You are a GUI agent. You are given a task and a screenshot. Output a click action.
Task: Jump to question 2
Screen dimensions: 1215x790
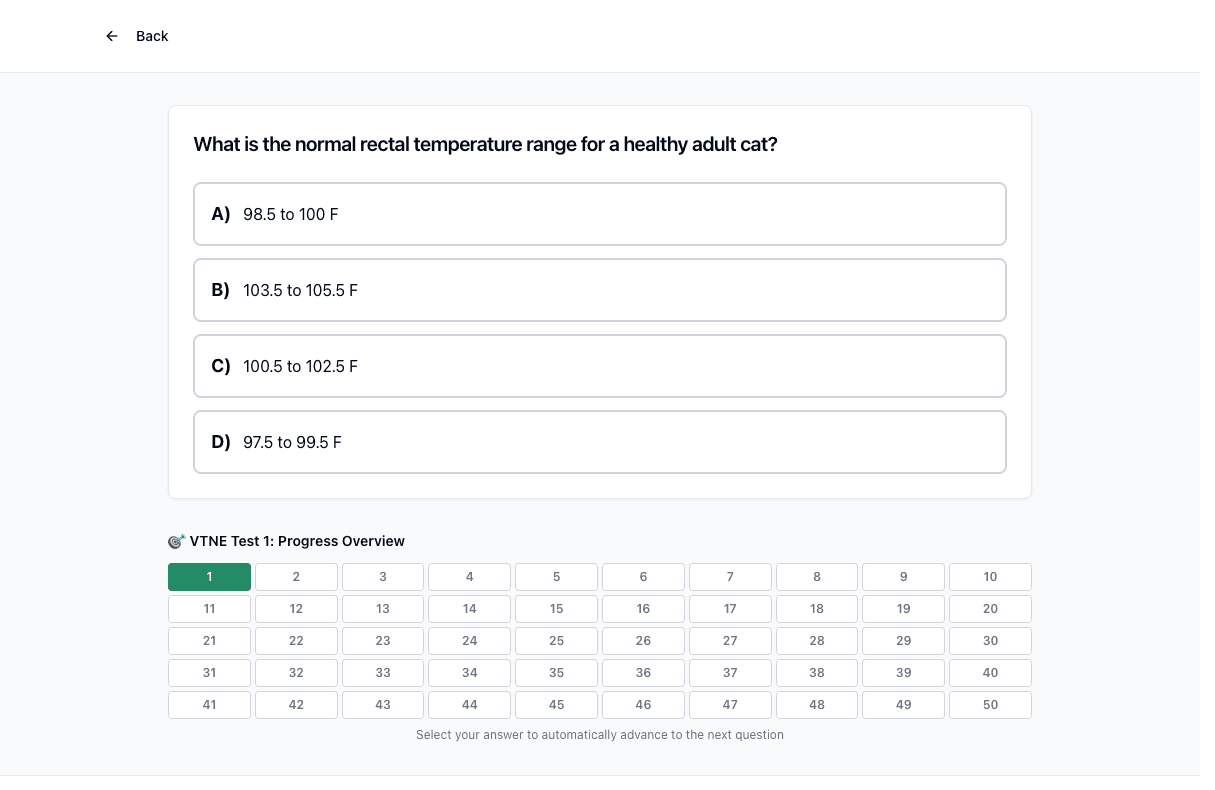click(x=296, y=577)
